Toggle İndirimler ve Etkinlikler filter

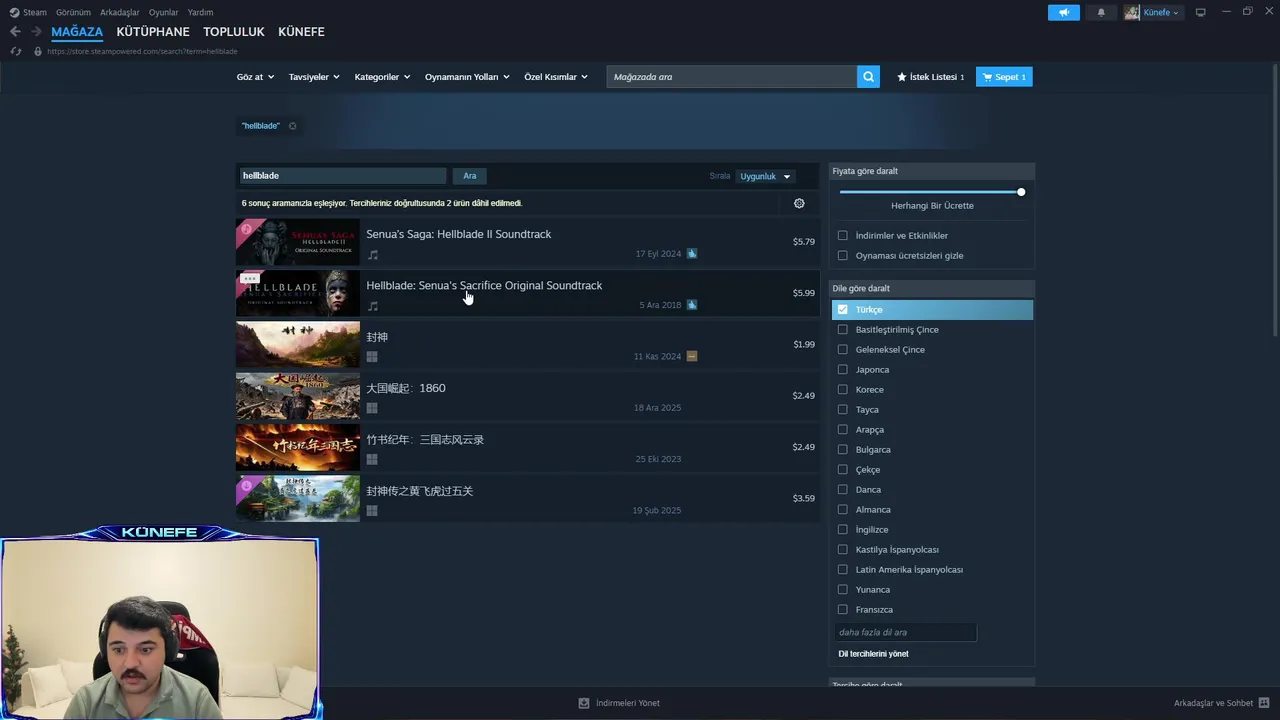842,236
